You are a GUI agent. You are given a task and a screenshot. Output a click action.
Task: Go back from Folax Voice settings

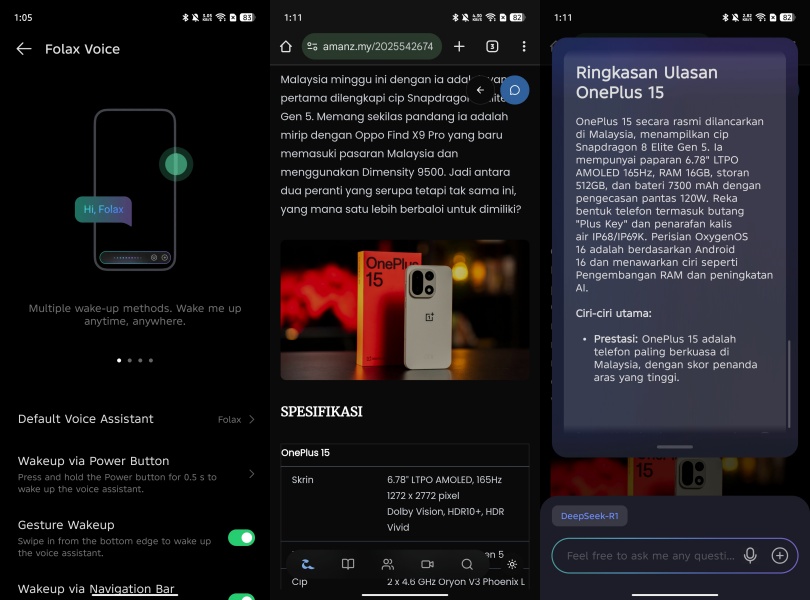tap(24, 49)
